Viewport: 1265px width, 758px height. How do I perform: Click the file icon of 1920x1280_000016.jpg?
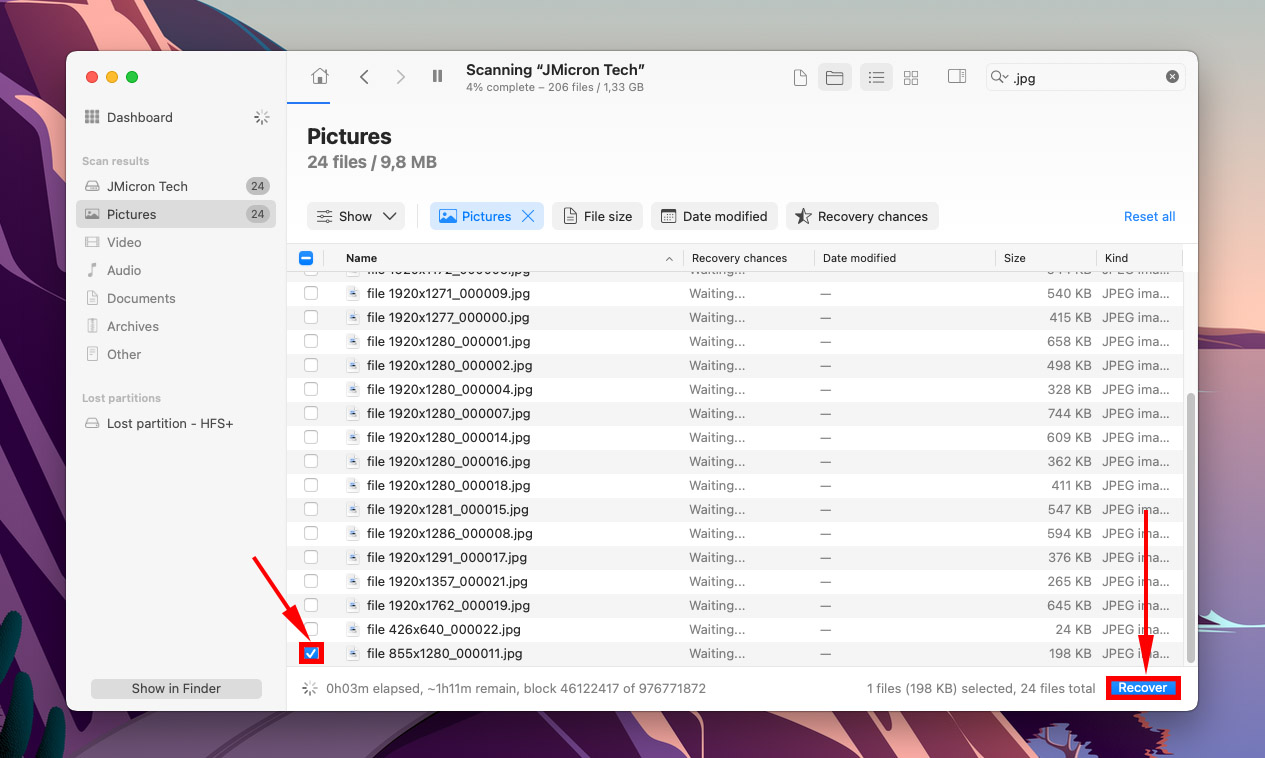point(352,461)
